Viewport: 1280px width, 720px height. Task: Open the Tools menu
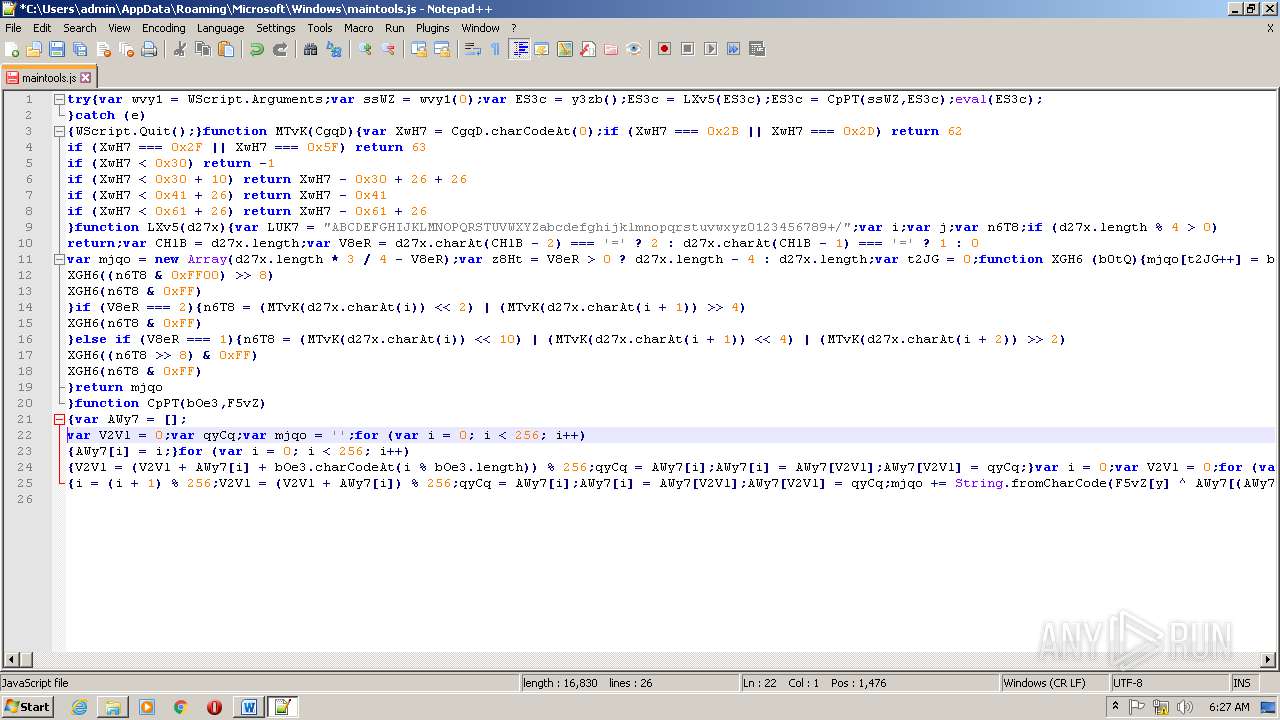(320, 28)
